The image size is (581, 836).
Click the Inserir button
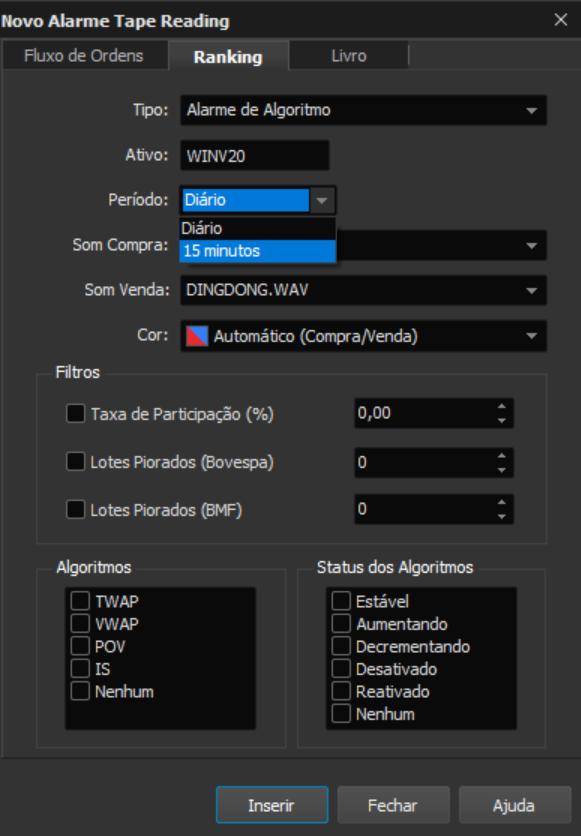(272, 805)
